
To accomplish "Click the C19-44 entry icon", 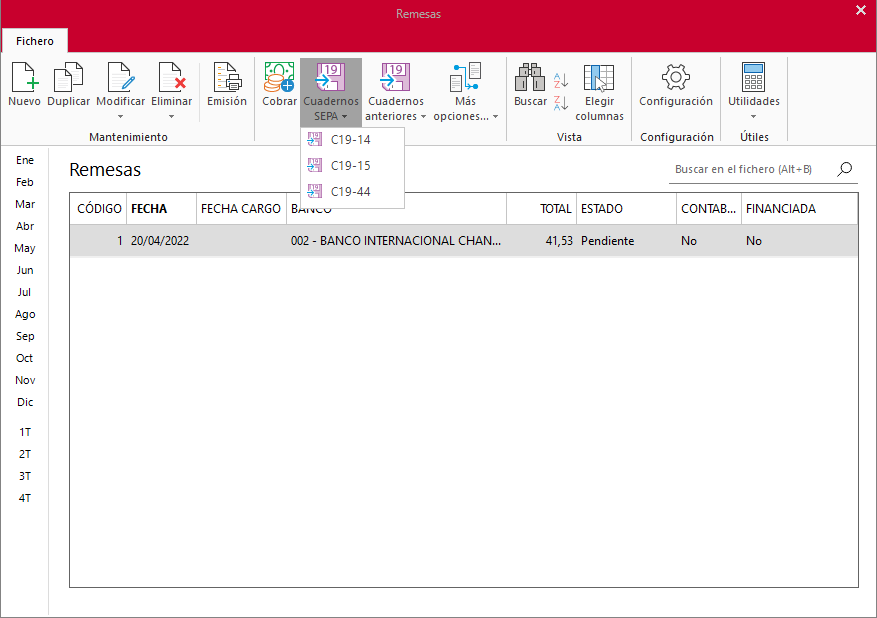I will (315, 191).
